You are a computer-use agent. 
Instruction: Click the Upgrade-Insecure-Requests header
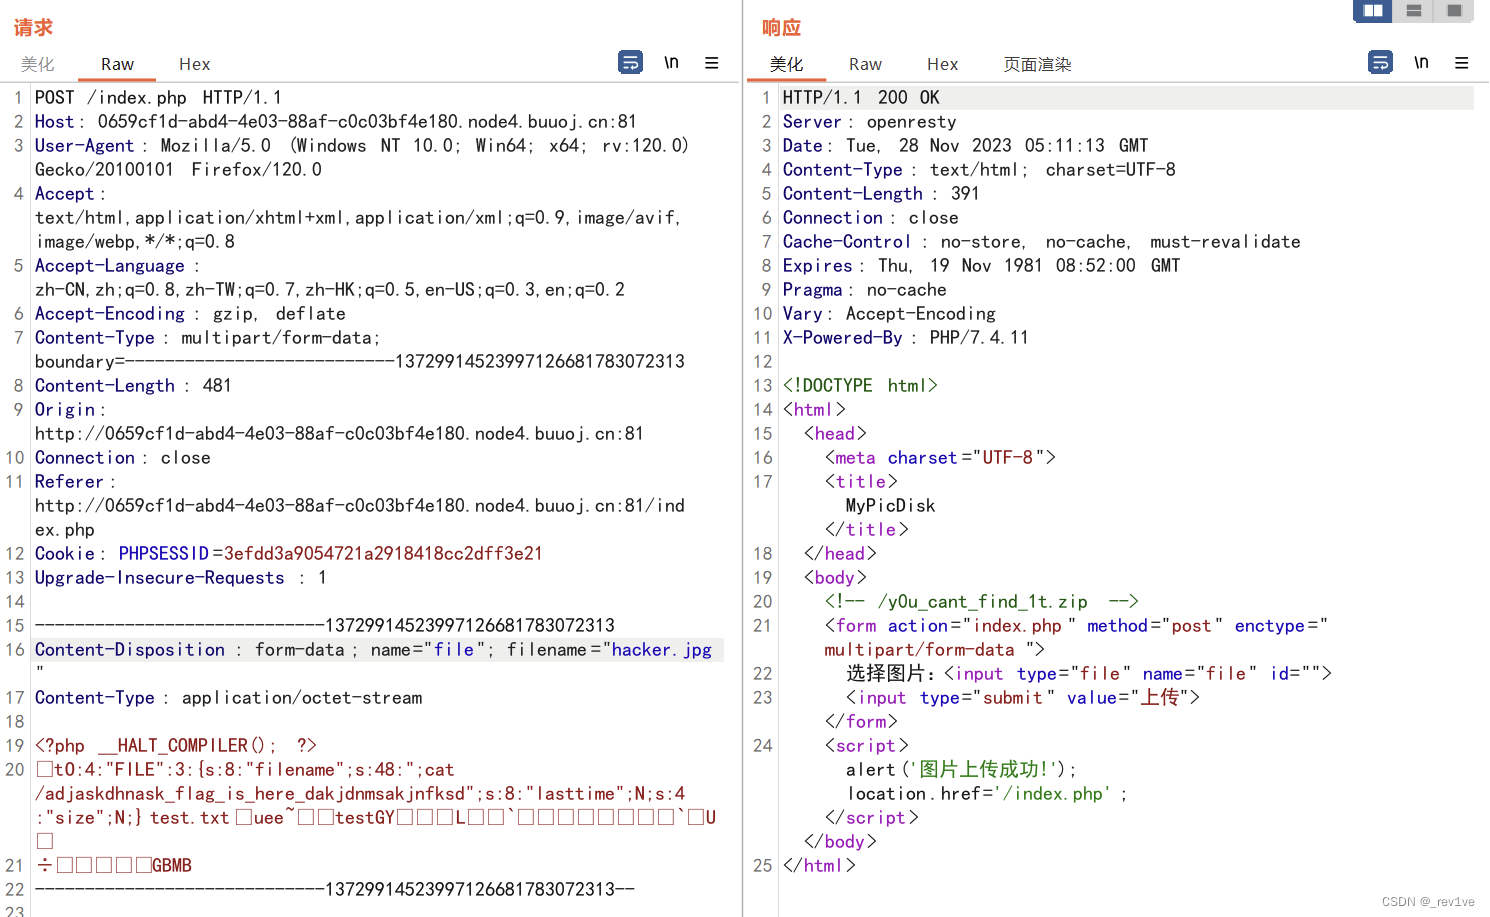[180, 577]
